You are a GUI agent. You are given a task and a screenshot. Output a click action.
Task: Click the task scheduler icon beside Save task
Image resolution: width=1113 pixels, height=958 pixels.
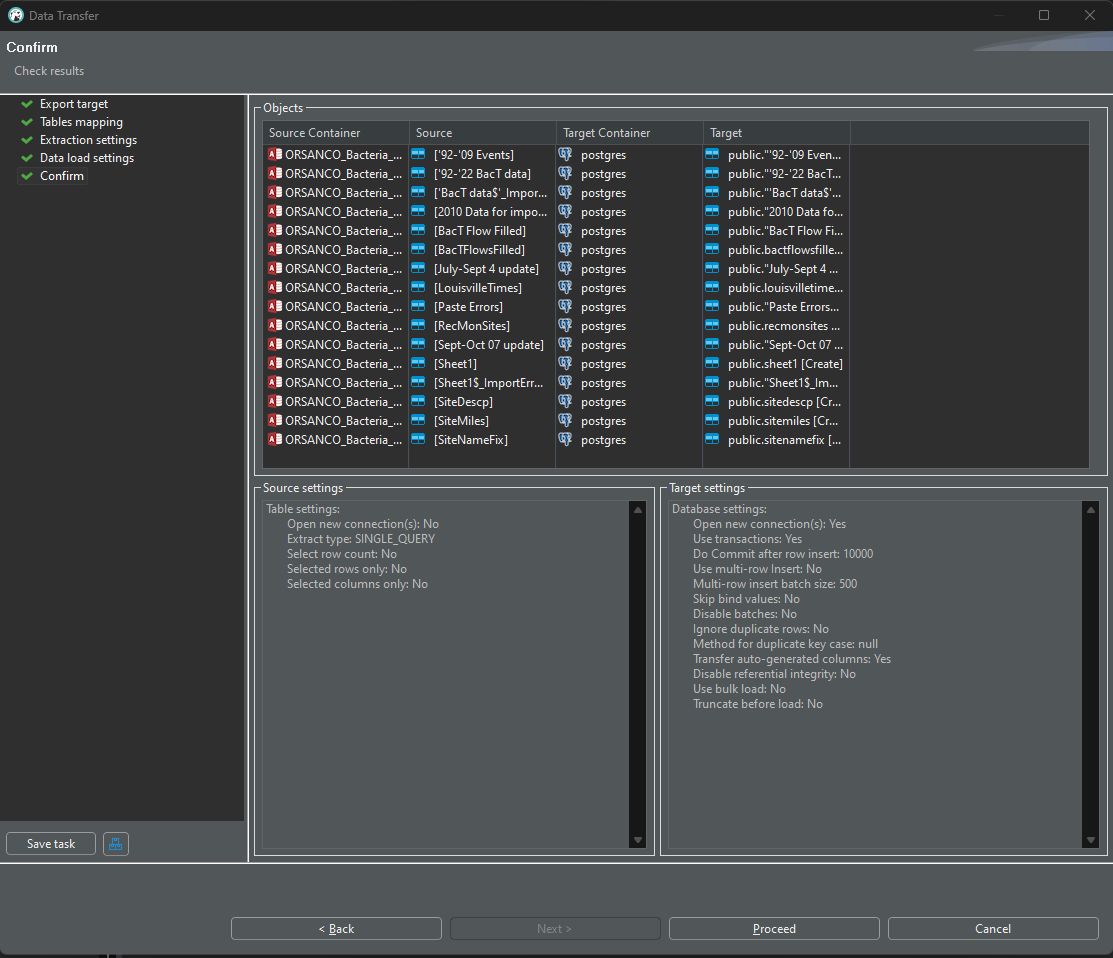tap(116, 843)
